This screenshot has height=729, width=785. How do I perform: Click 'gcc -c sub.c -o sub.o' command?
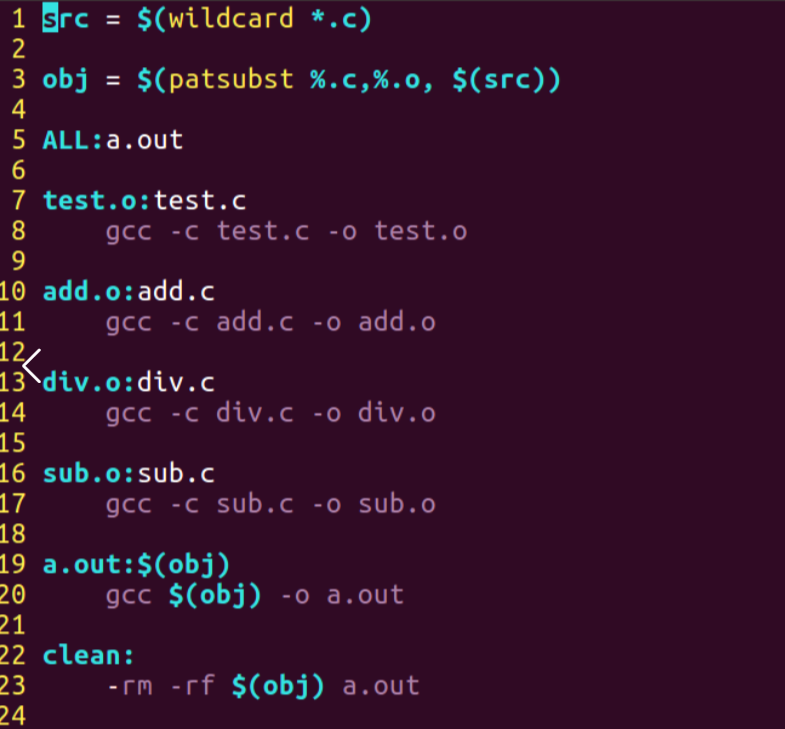click(x=271, y=505)
